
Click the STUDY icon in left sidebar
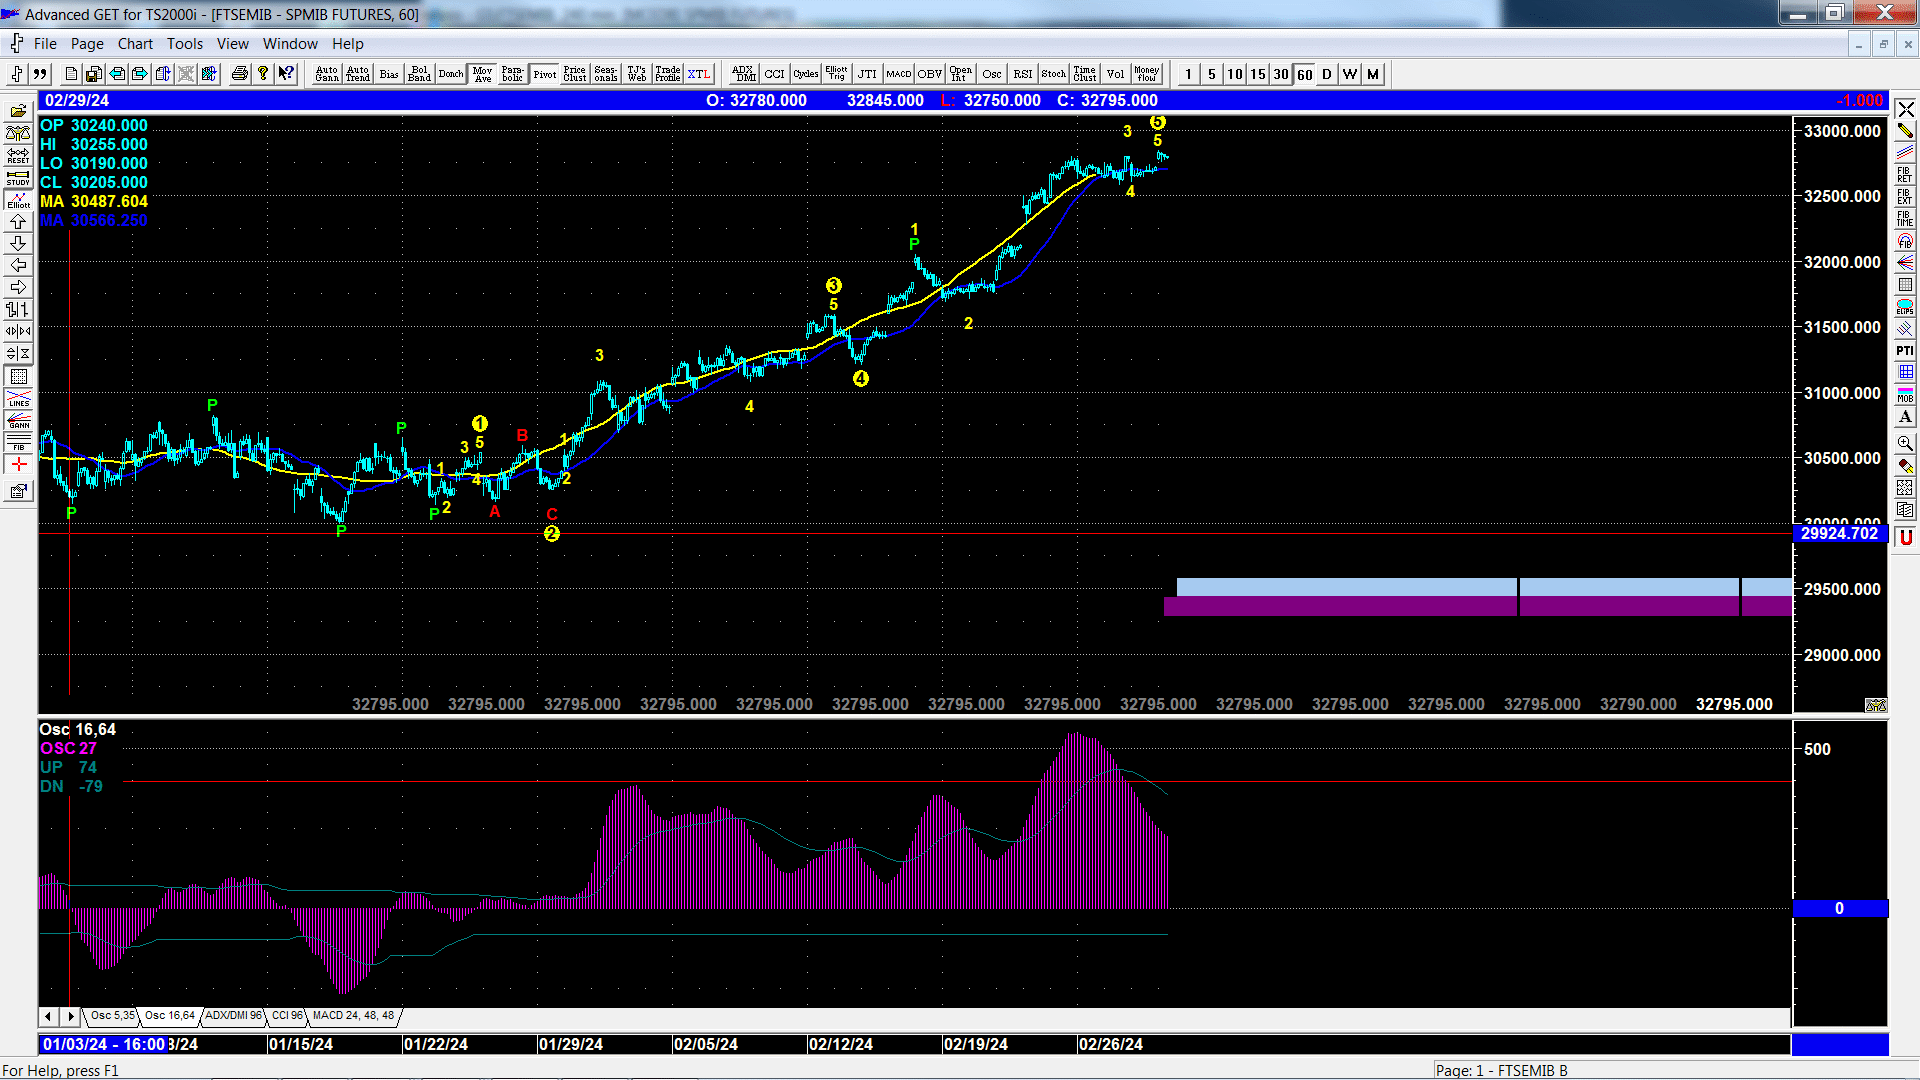[x=18, y=178]
